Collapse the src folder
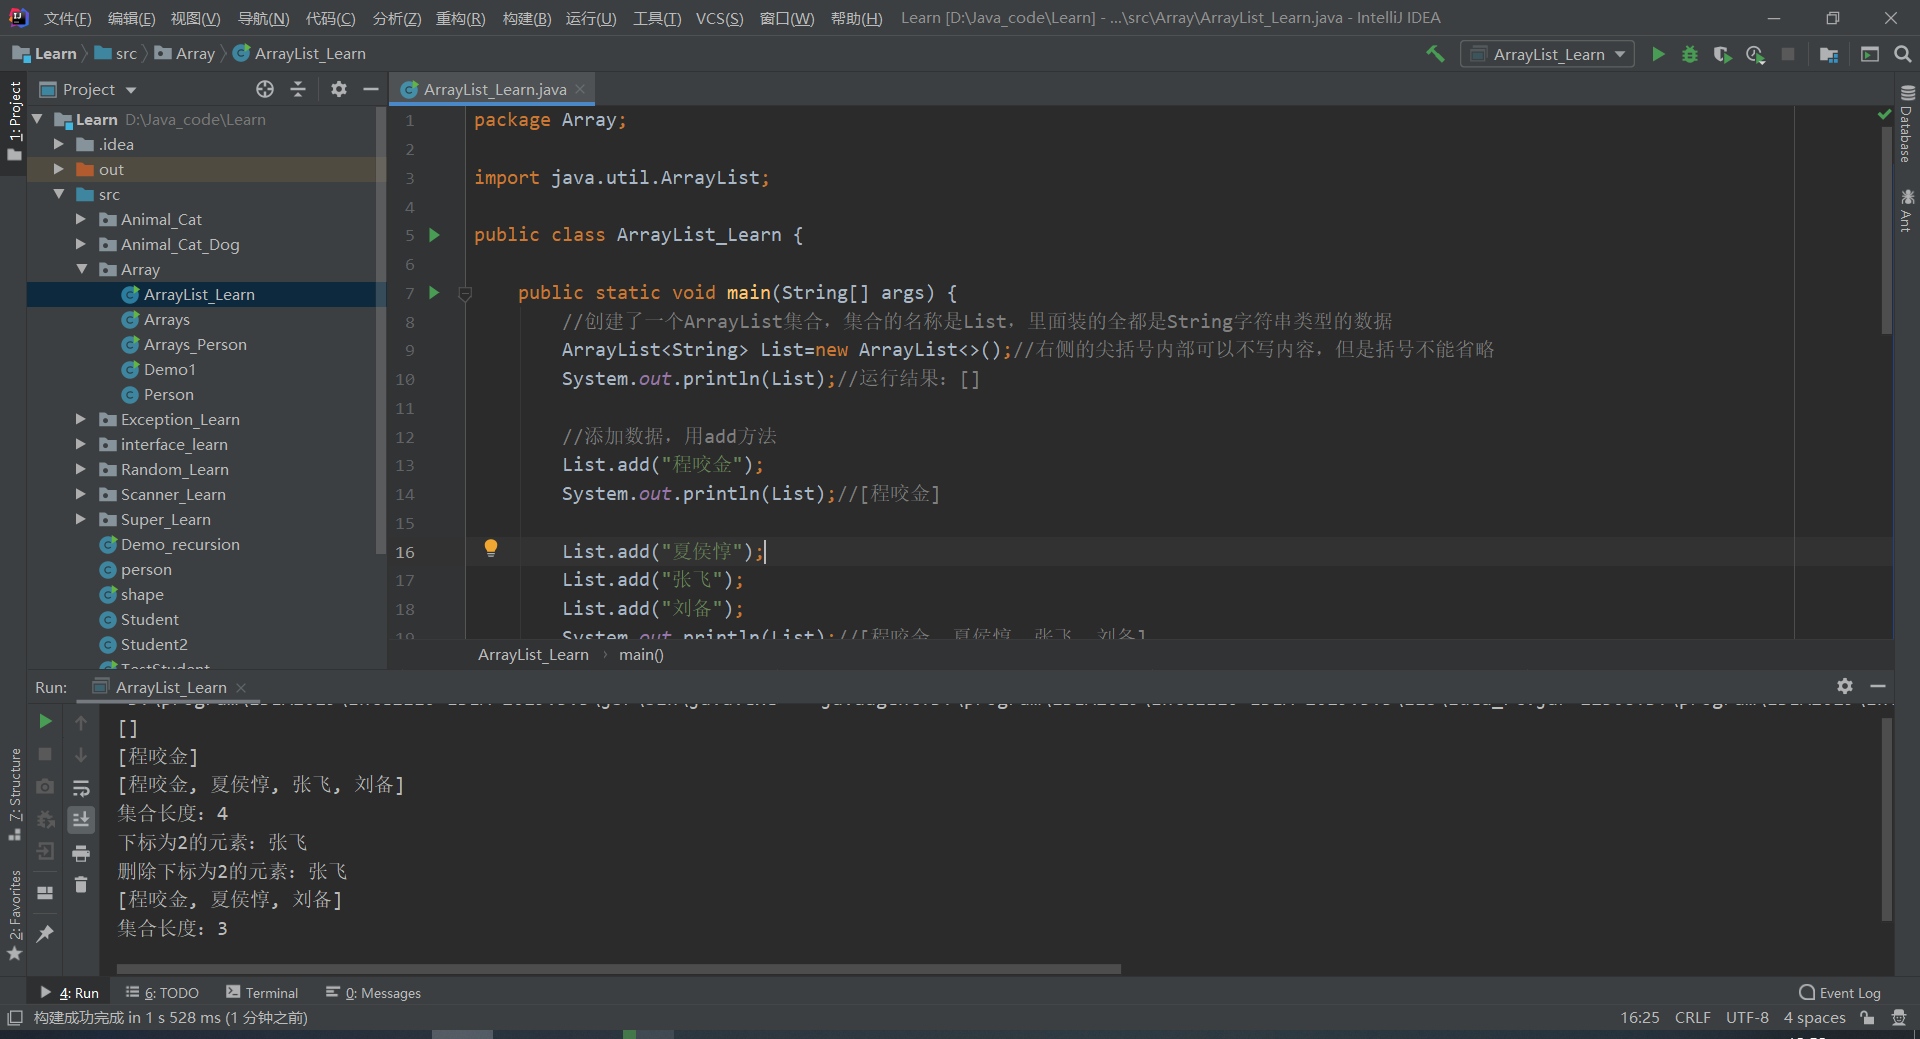1920x1039 pixels. pyautogui.click(x=59, y=194)
